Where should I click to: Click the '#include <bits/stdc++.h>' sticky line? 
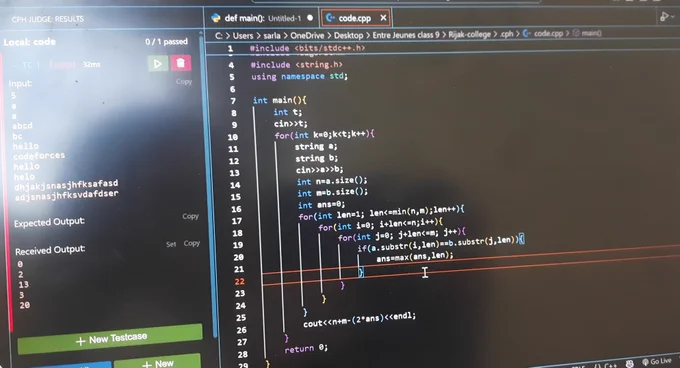[307, 48]
